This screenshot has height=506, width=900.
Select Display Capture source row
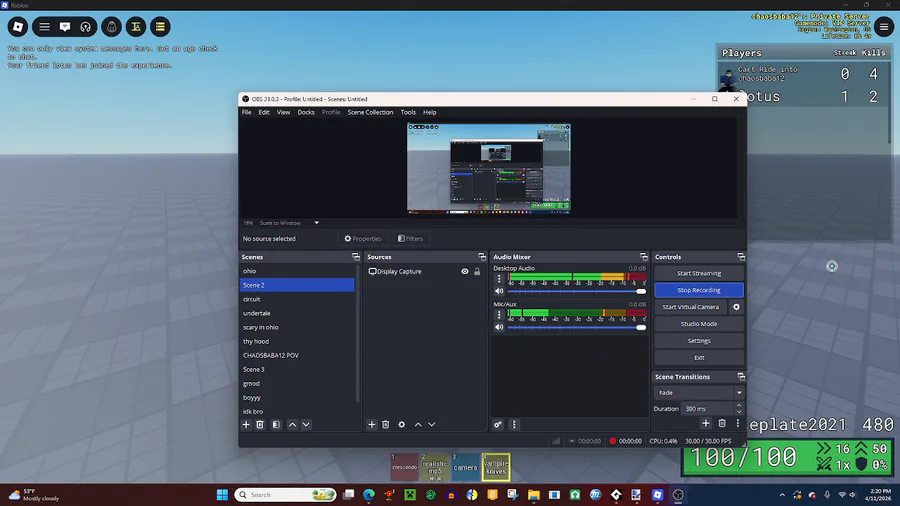[426, 271]
